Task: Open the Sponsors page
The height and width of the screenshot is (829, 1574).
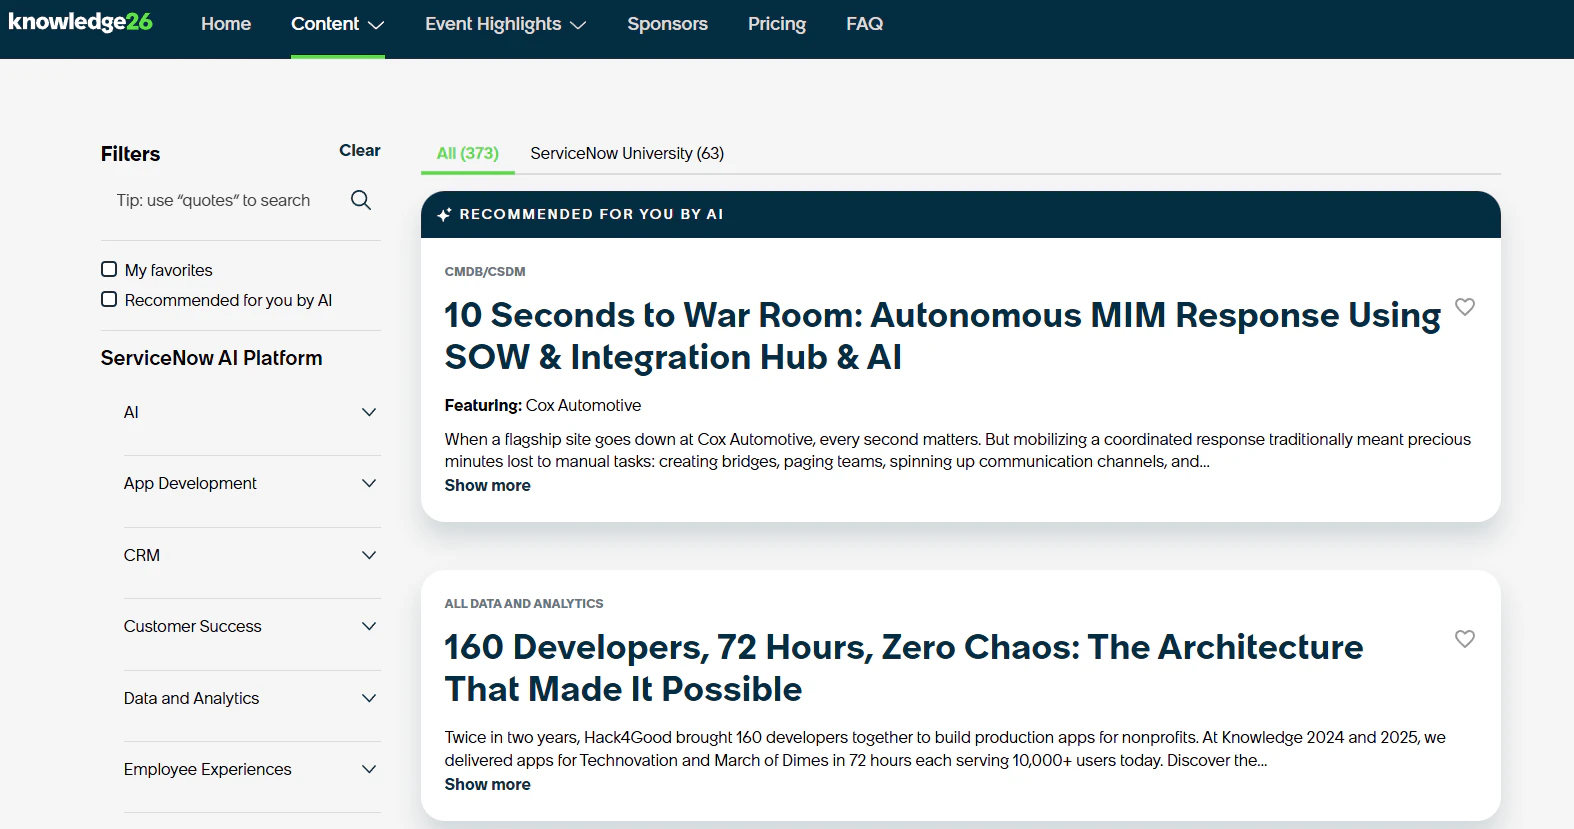Action: (x=667, y=24)
